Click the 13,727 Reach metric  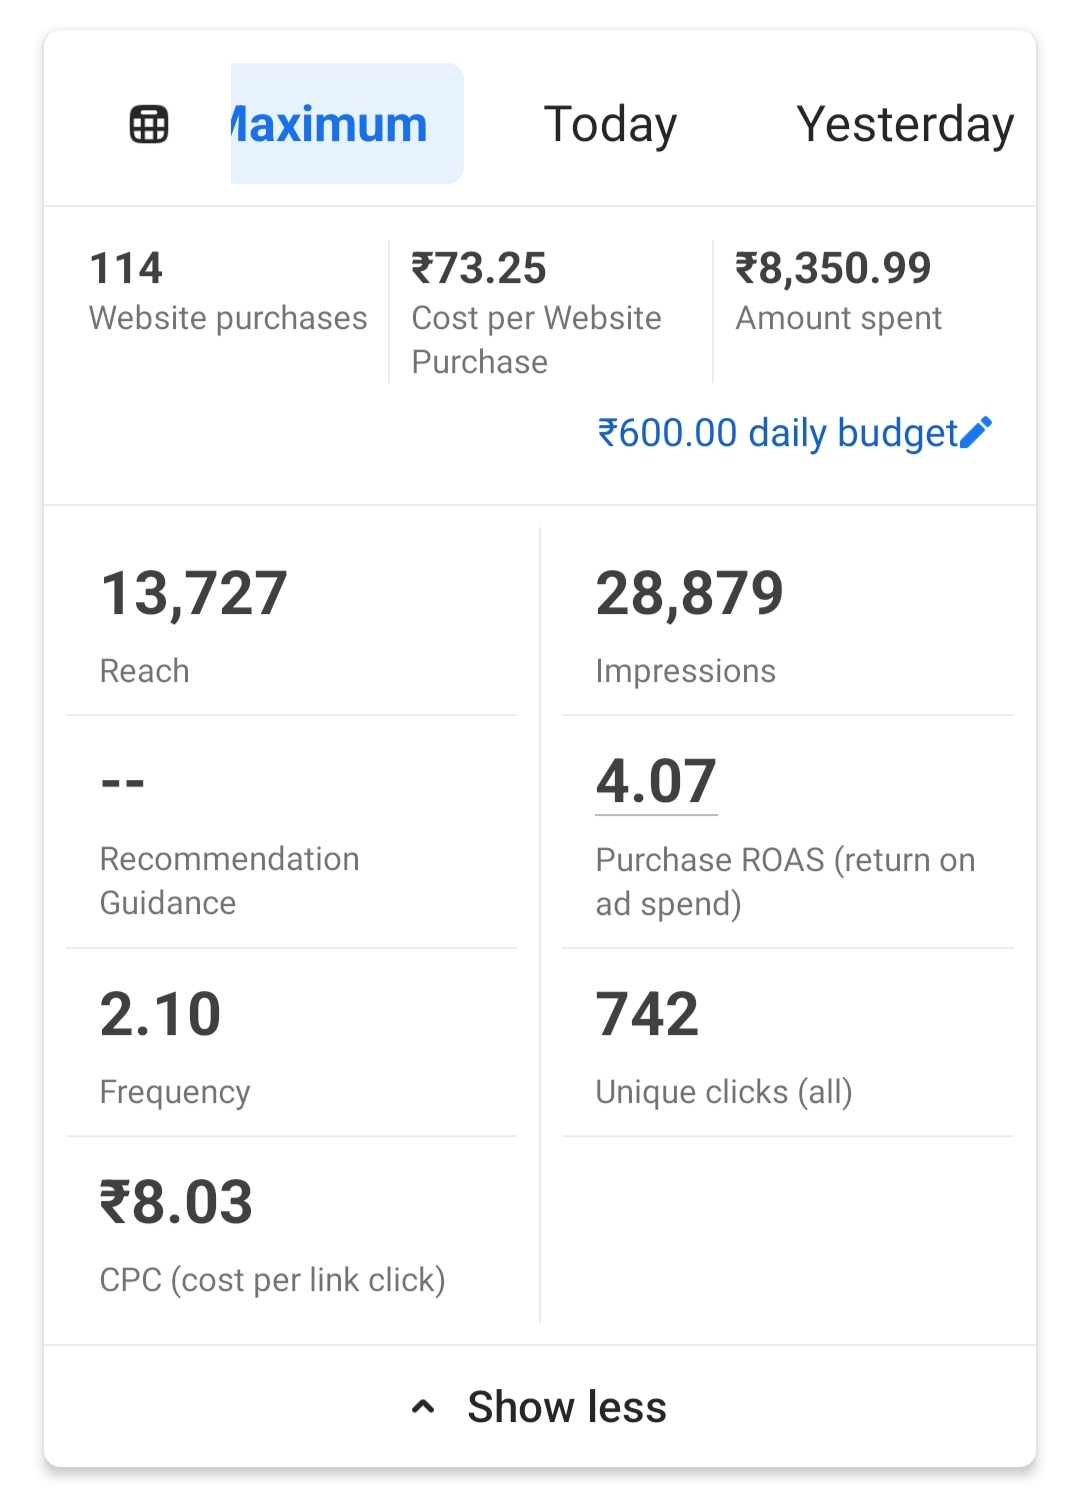click(x=194, y=622)
